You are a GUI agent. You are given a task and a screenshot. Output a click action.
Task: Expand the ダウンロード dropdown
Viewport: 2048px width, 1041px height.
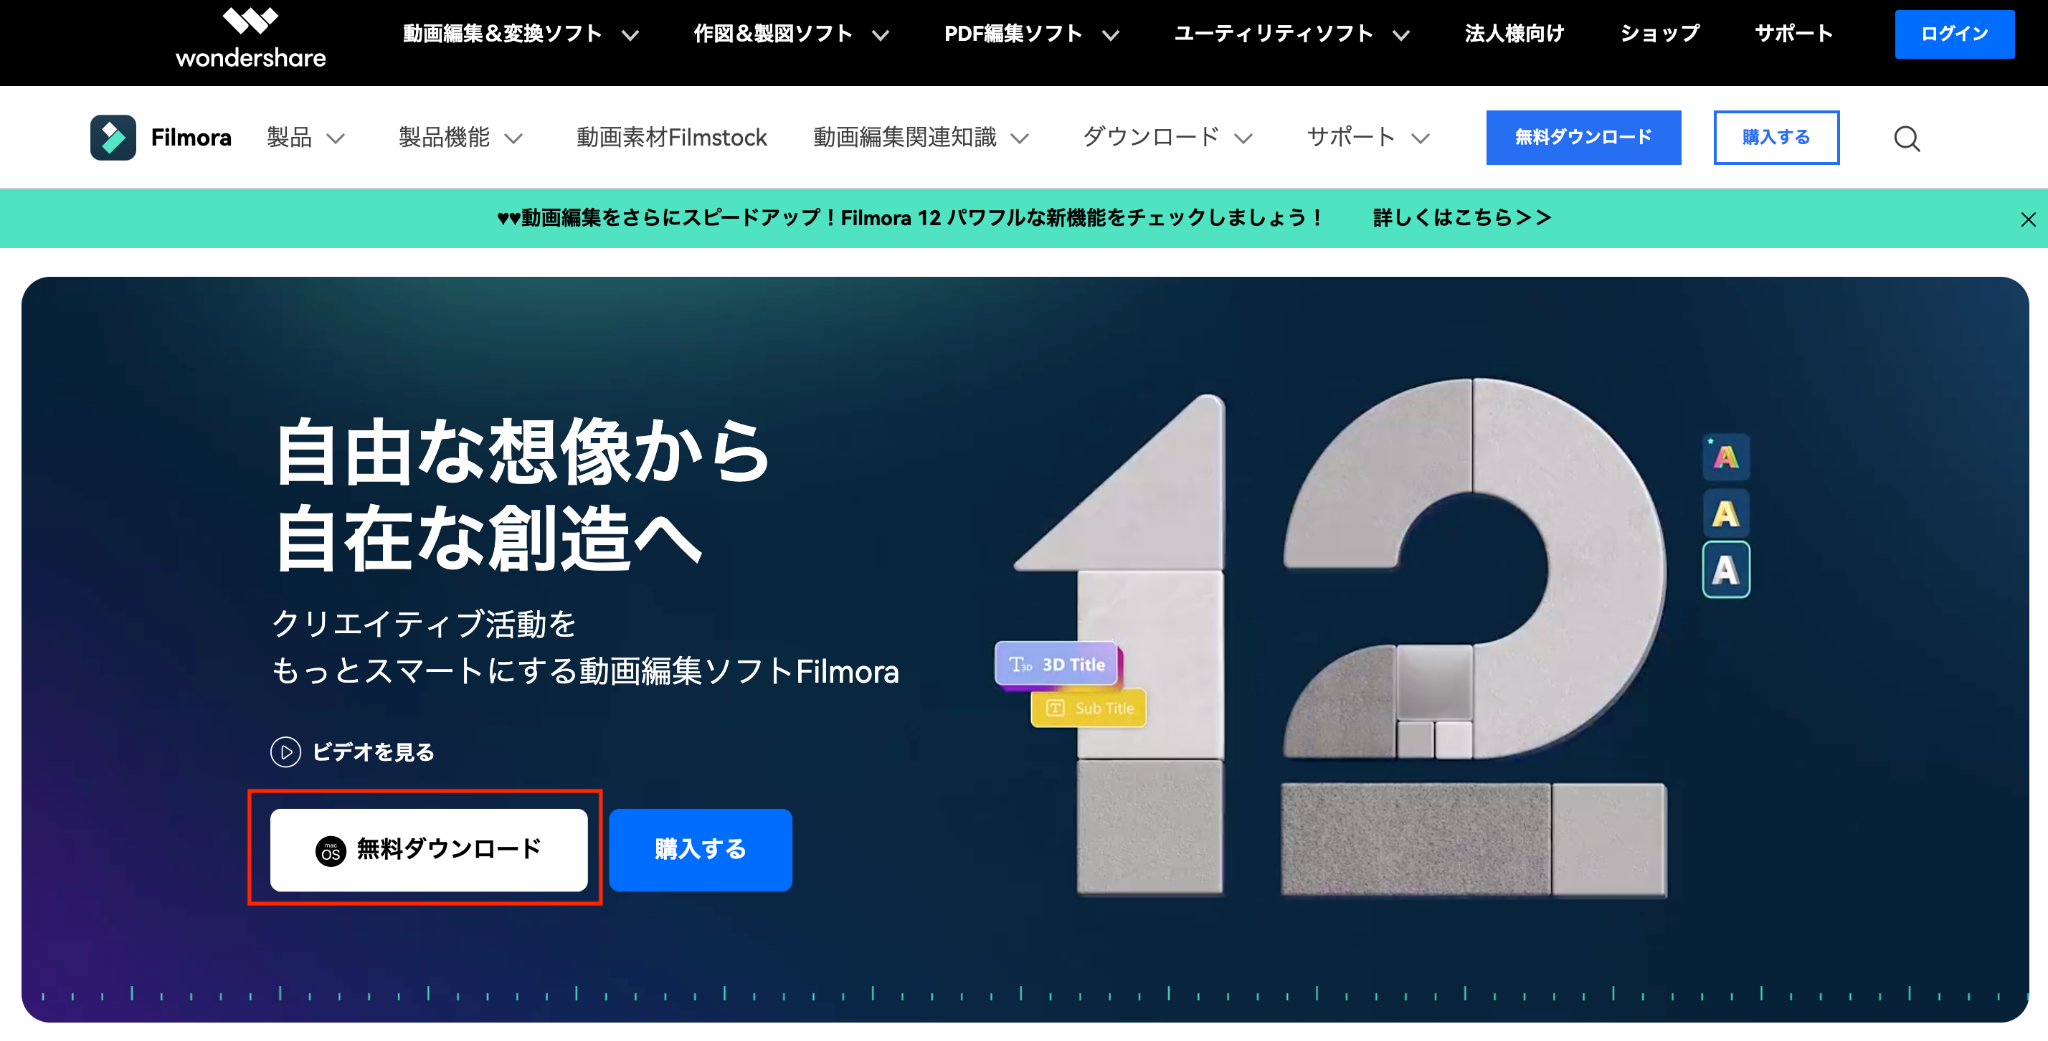point(1167,137)
